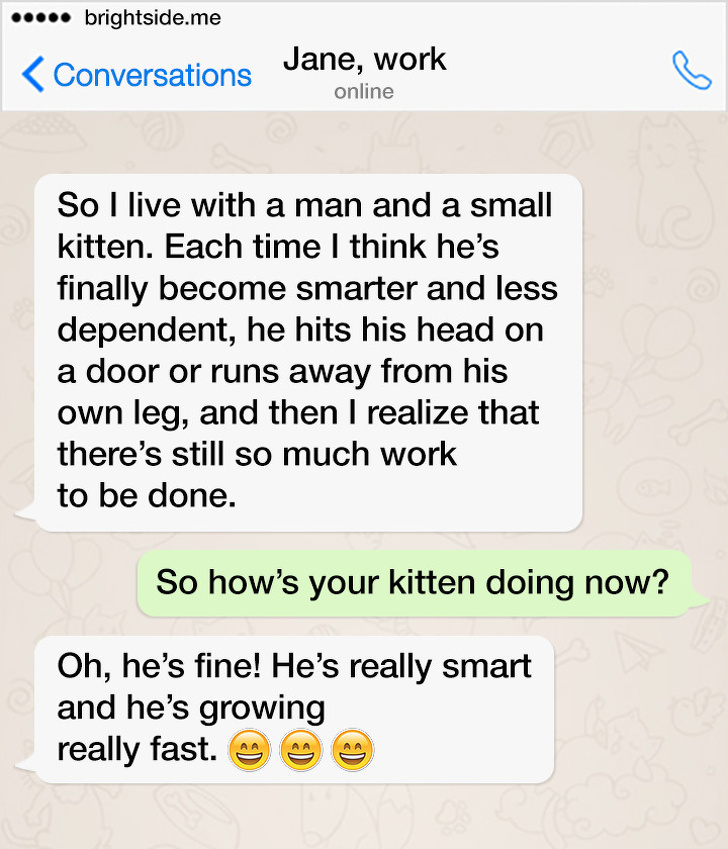Viewport: 728px width, 849px height.
Task: Tap the phone call icon
Action: [x=692, y=70]
